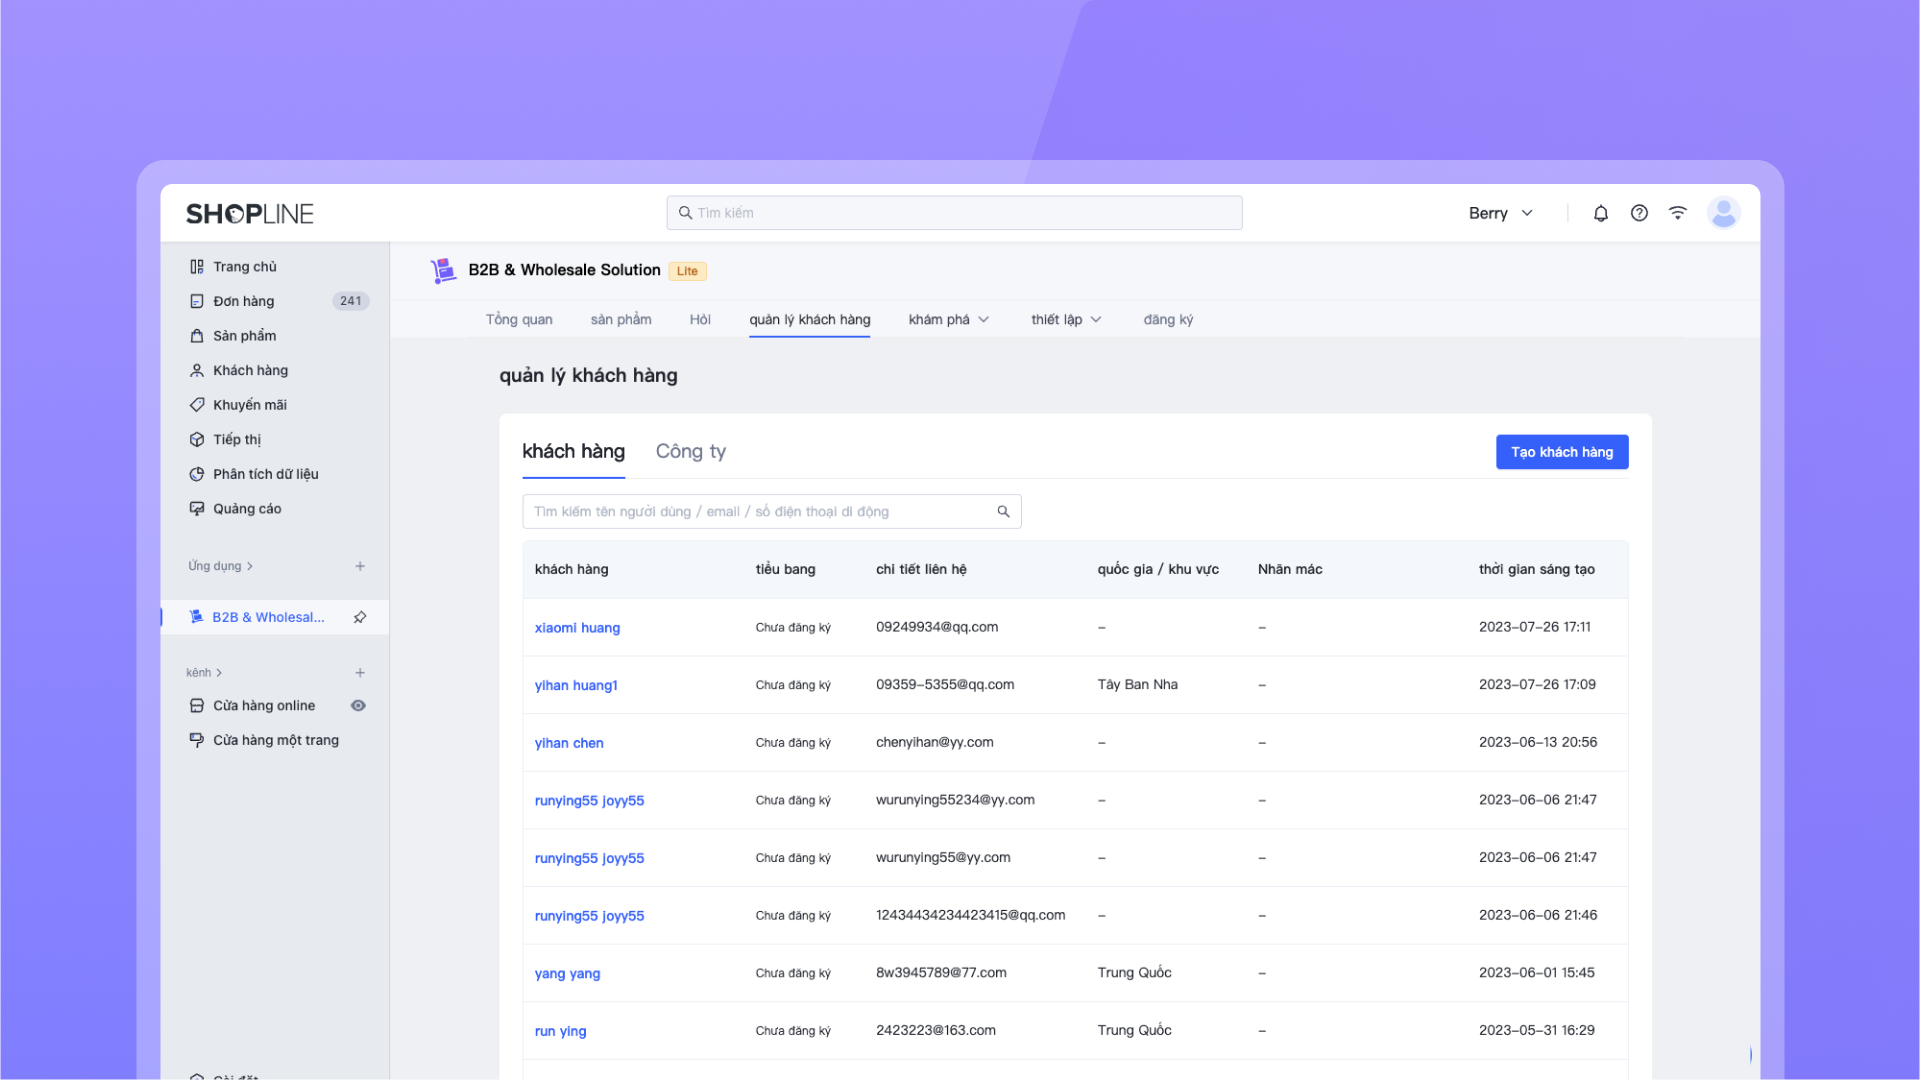The height and width of the screenshot is (1080, 1920).
Task: Open customer link yang yang
Action: pos(567,974)
